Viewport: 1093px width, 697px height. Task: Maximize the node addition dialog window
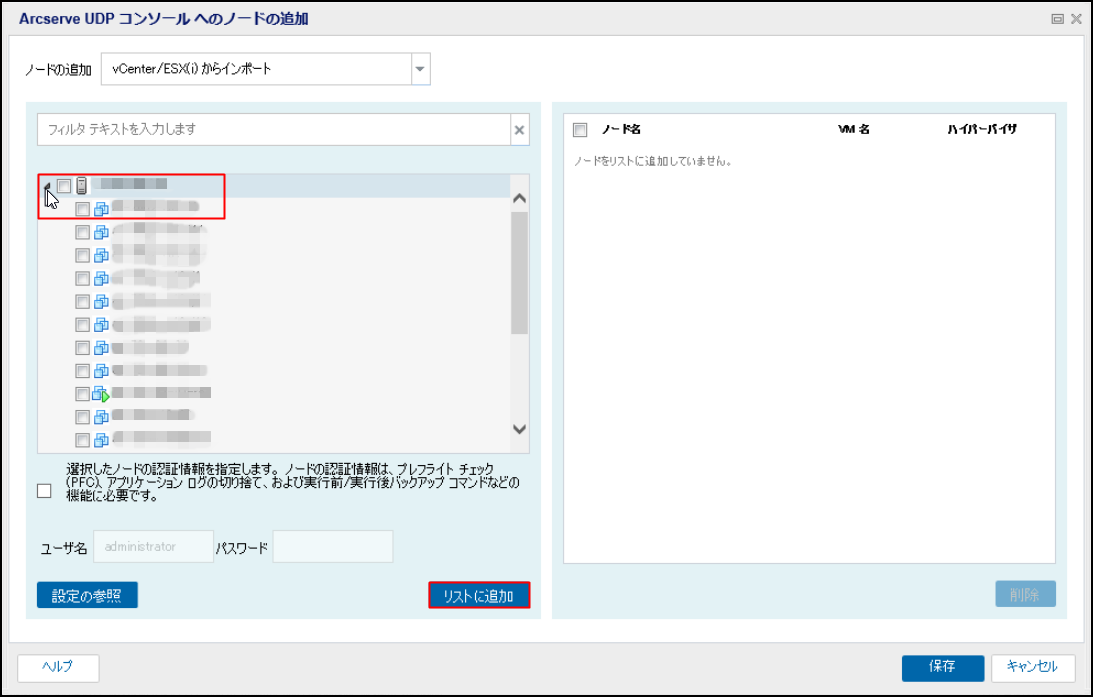coord(1057,20)
